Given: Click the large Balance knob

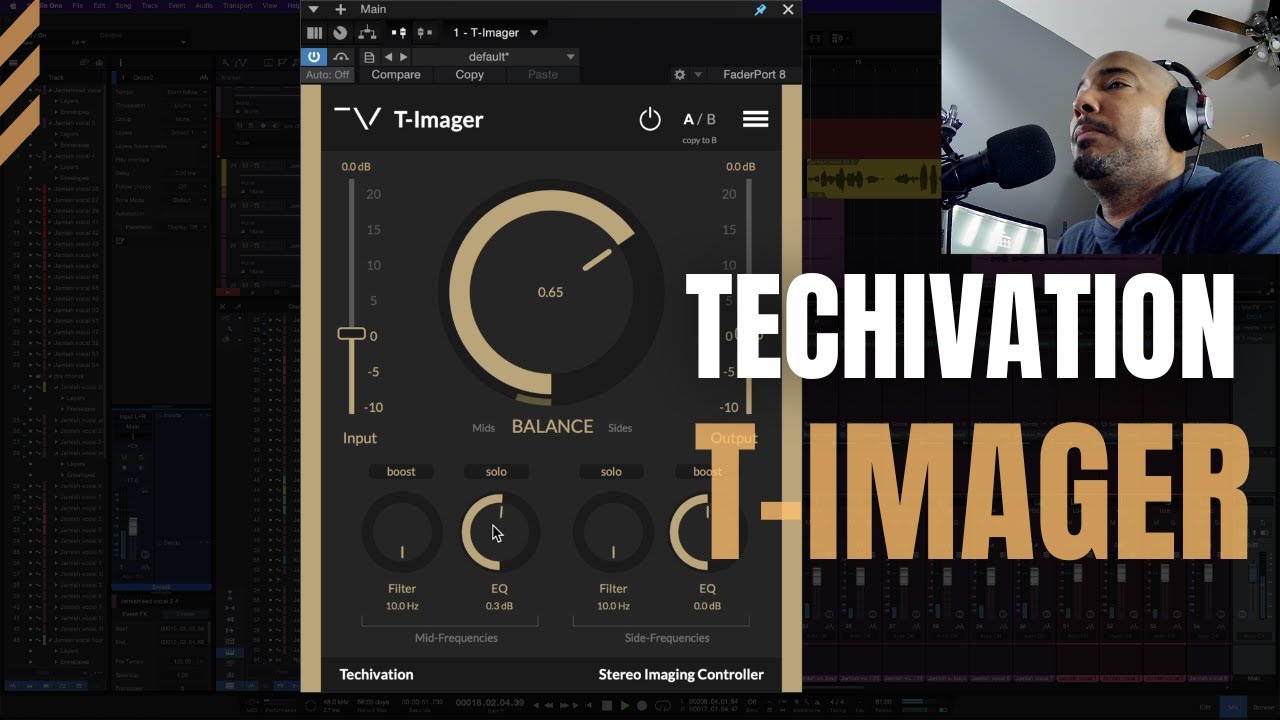Looking at the screenshot, I should pos(551,291).
